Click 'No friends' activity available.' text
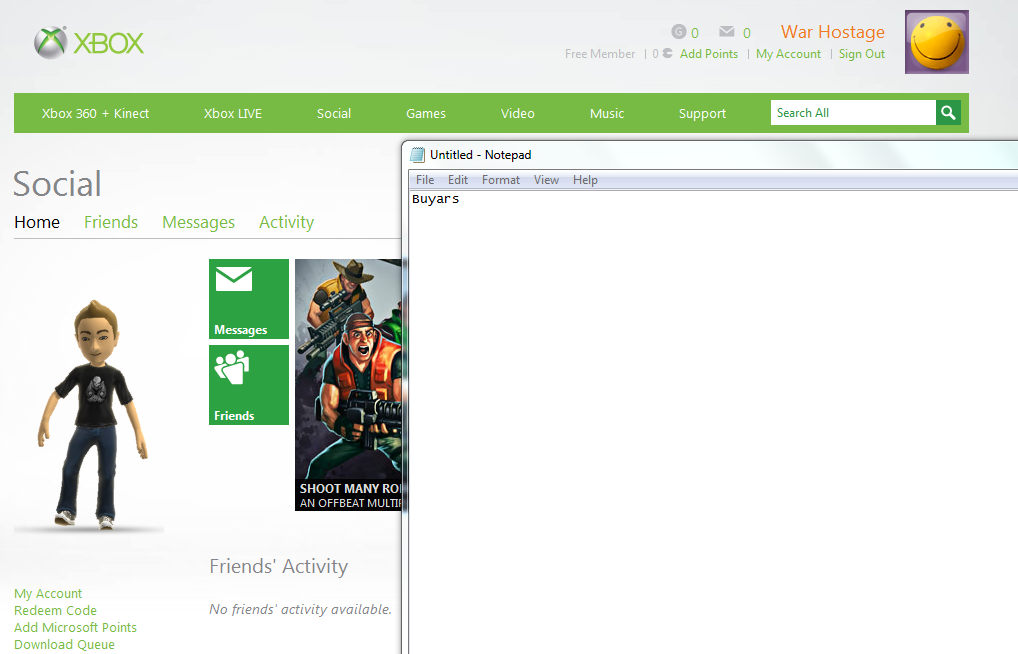This screenshot has width=1018, height=654. pyautogui.click(x=301, y=609)
